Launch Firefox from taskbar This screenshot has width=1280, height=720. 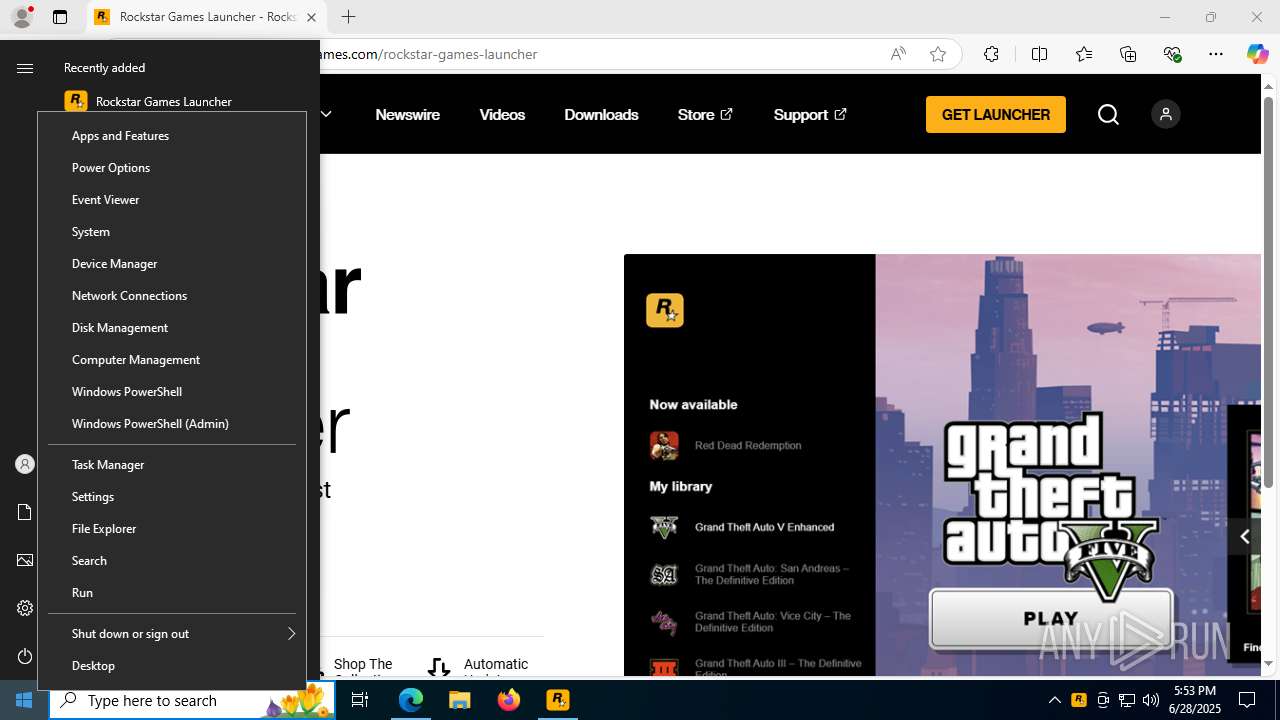coord(509,700)
